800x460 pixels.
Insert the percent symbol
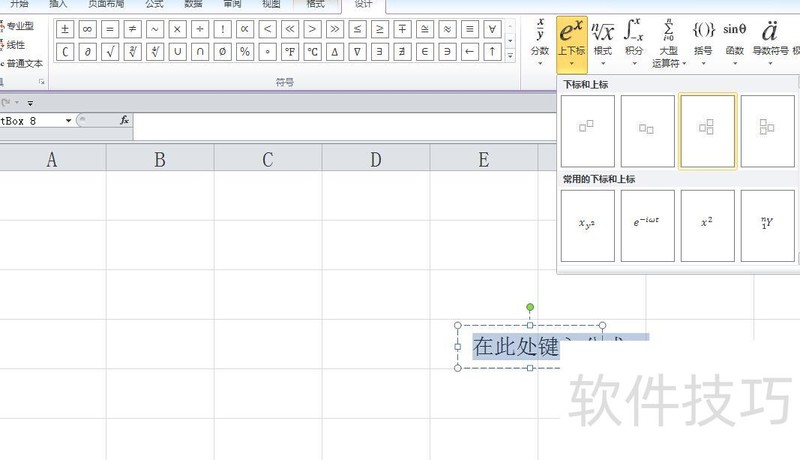tap(245, 51)
